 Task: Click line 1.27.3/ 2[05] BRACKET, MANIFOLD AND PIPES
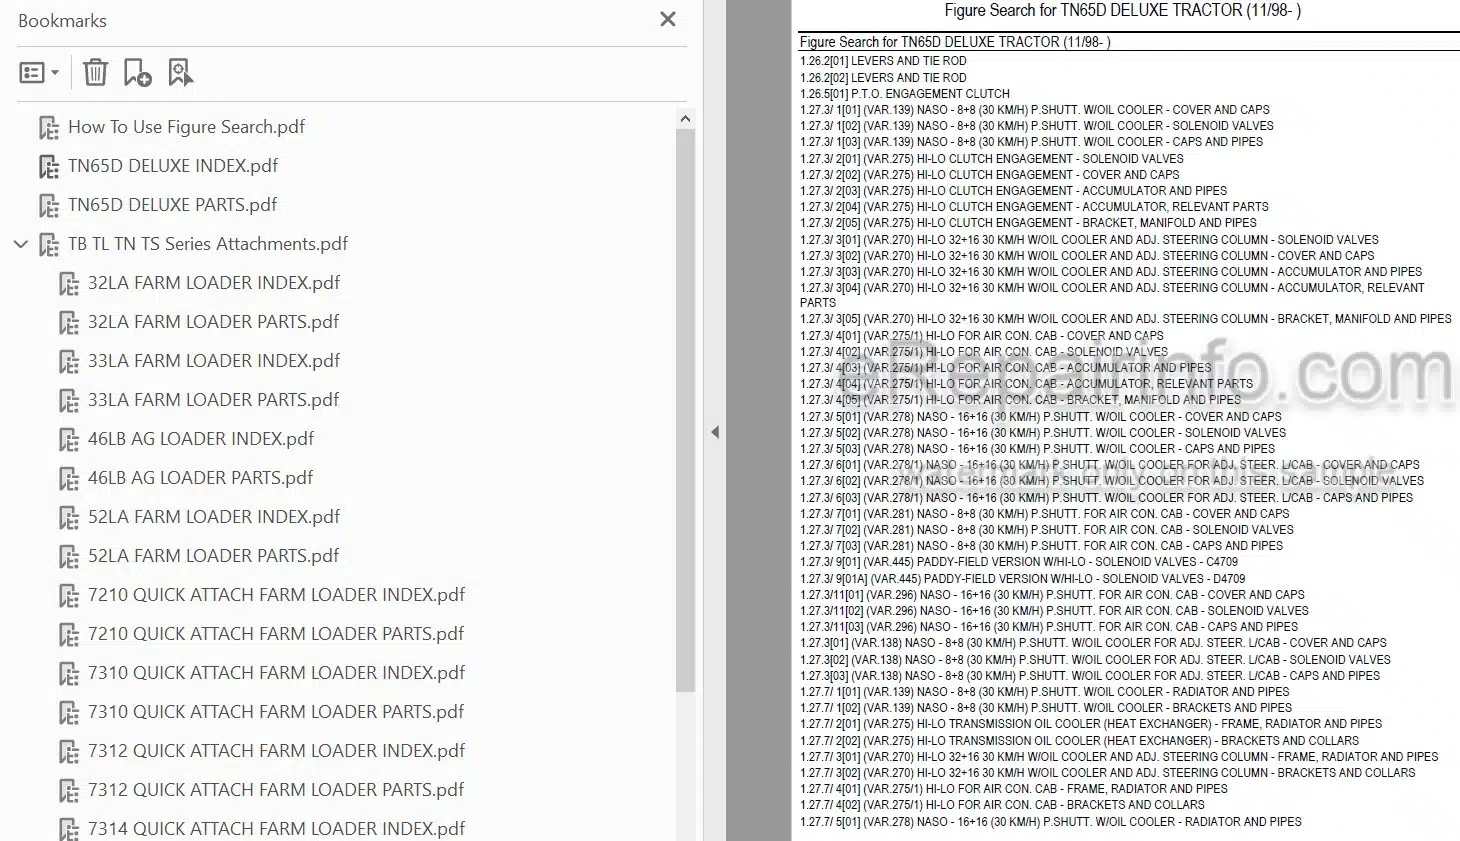click(x=1028, y=223)
